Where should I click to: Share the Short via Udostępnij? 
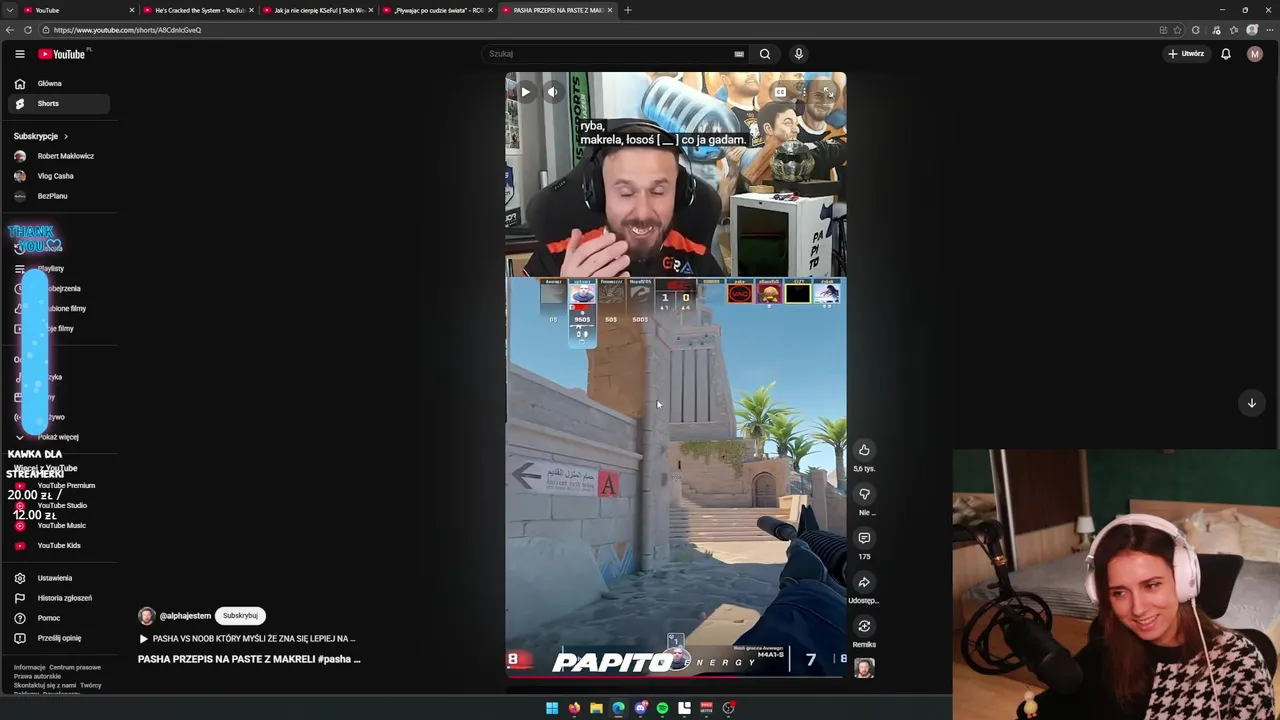(x=864, y=582)
